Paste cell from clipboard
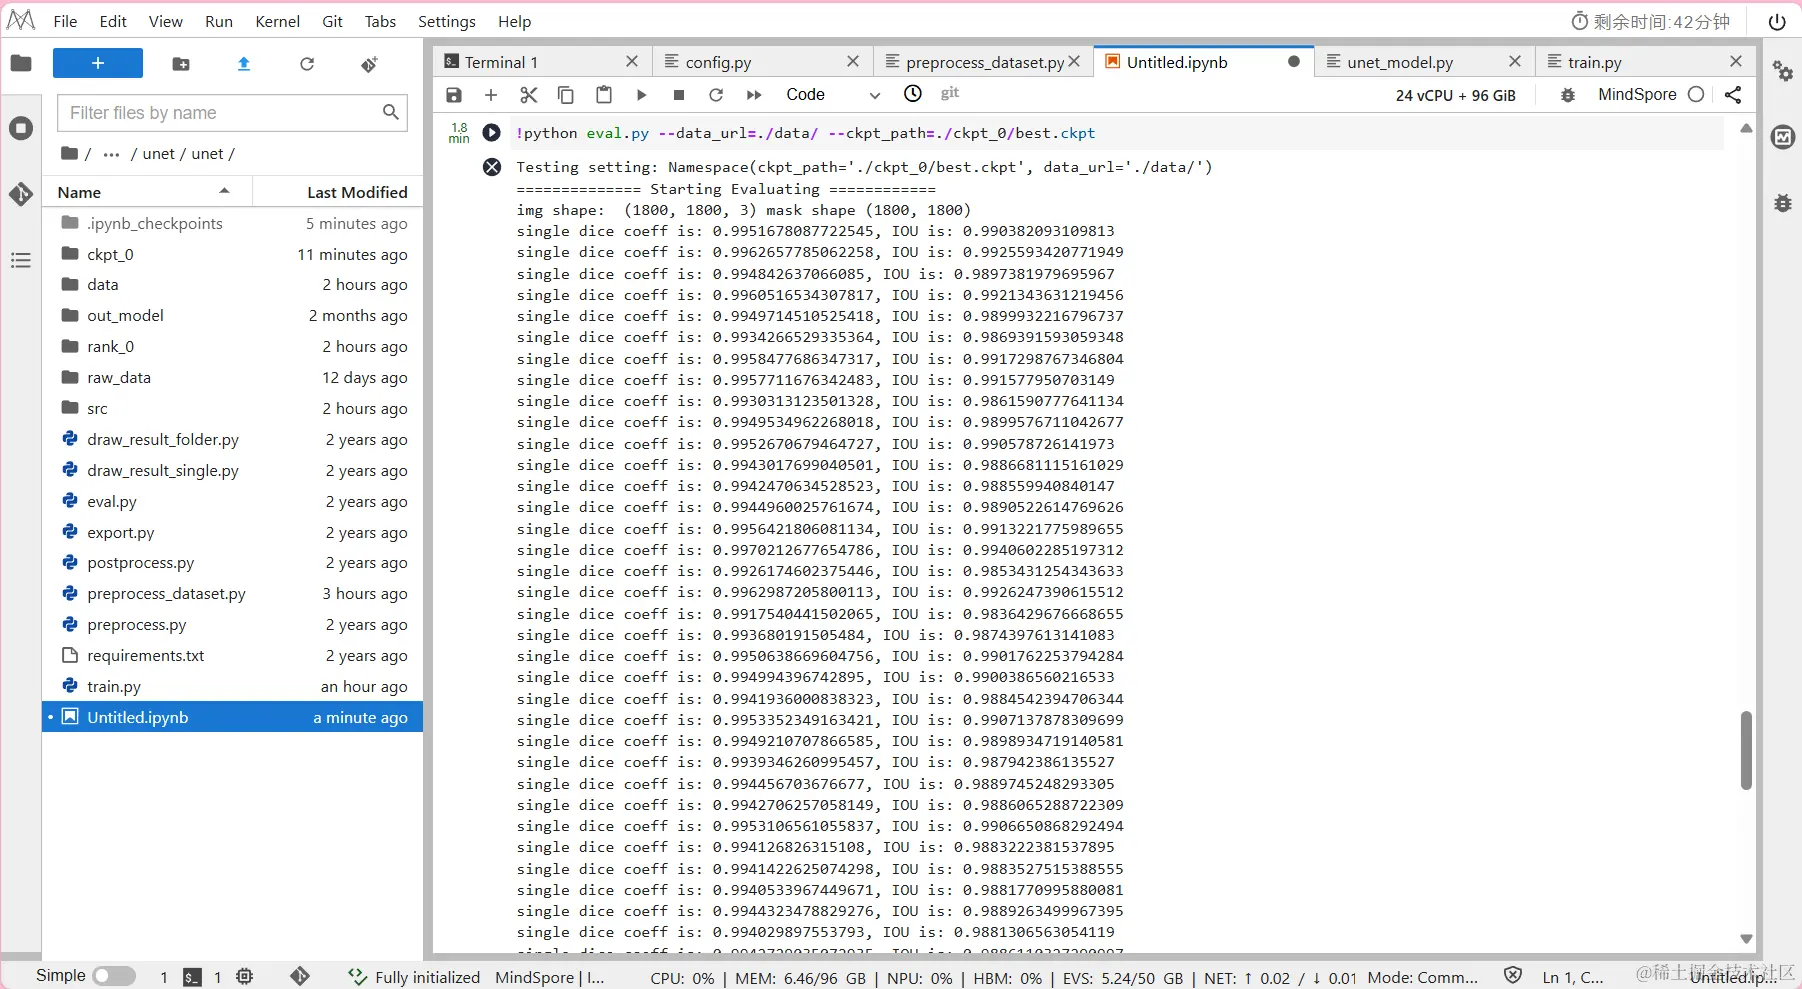 [604, 95]
